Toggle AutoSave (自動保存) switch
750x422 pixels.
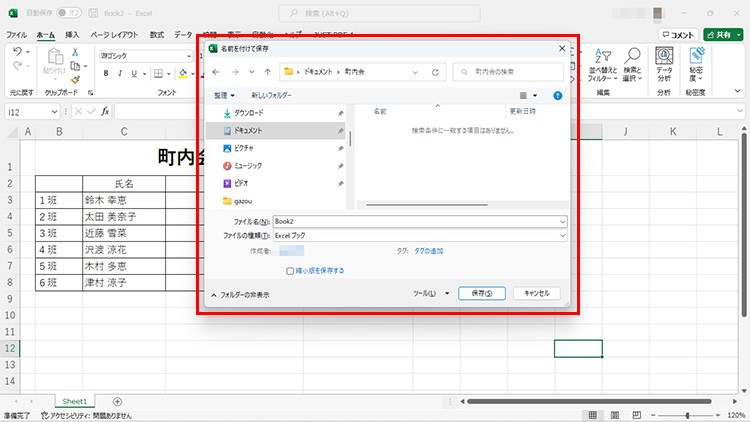tap(70, 12)
